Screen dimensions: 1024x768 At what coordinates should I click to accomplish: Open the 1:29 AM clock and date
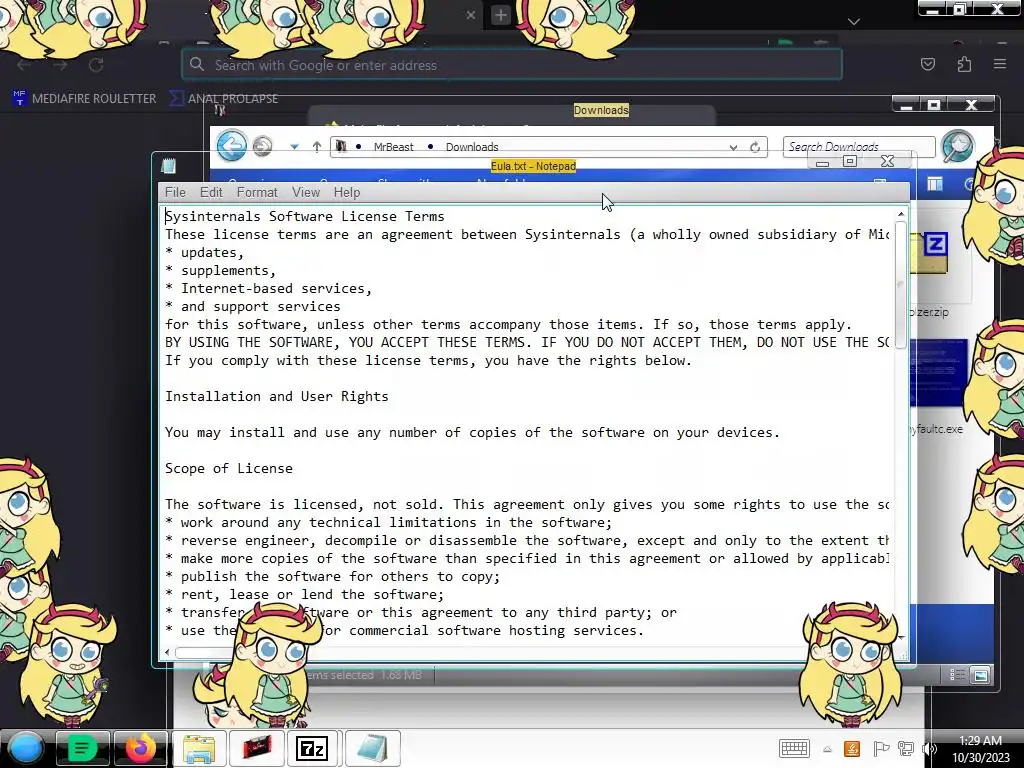[x=980, y=749]
